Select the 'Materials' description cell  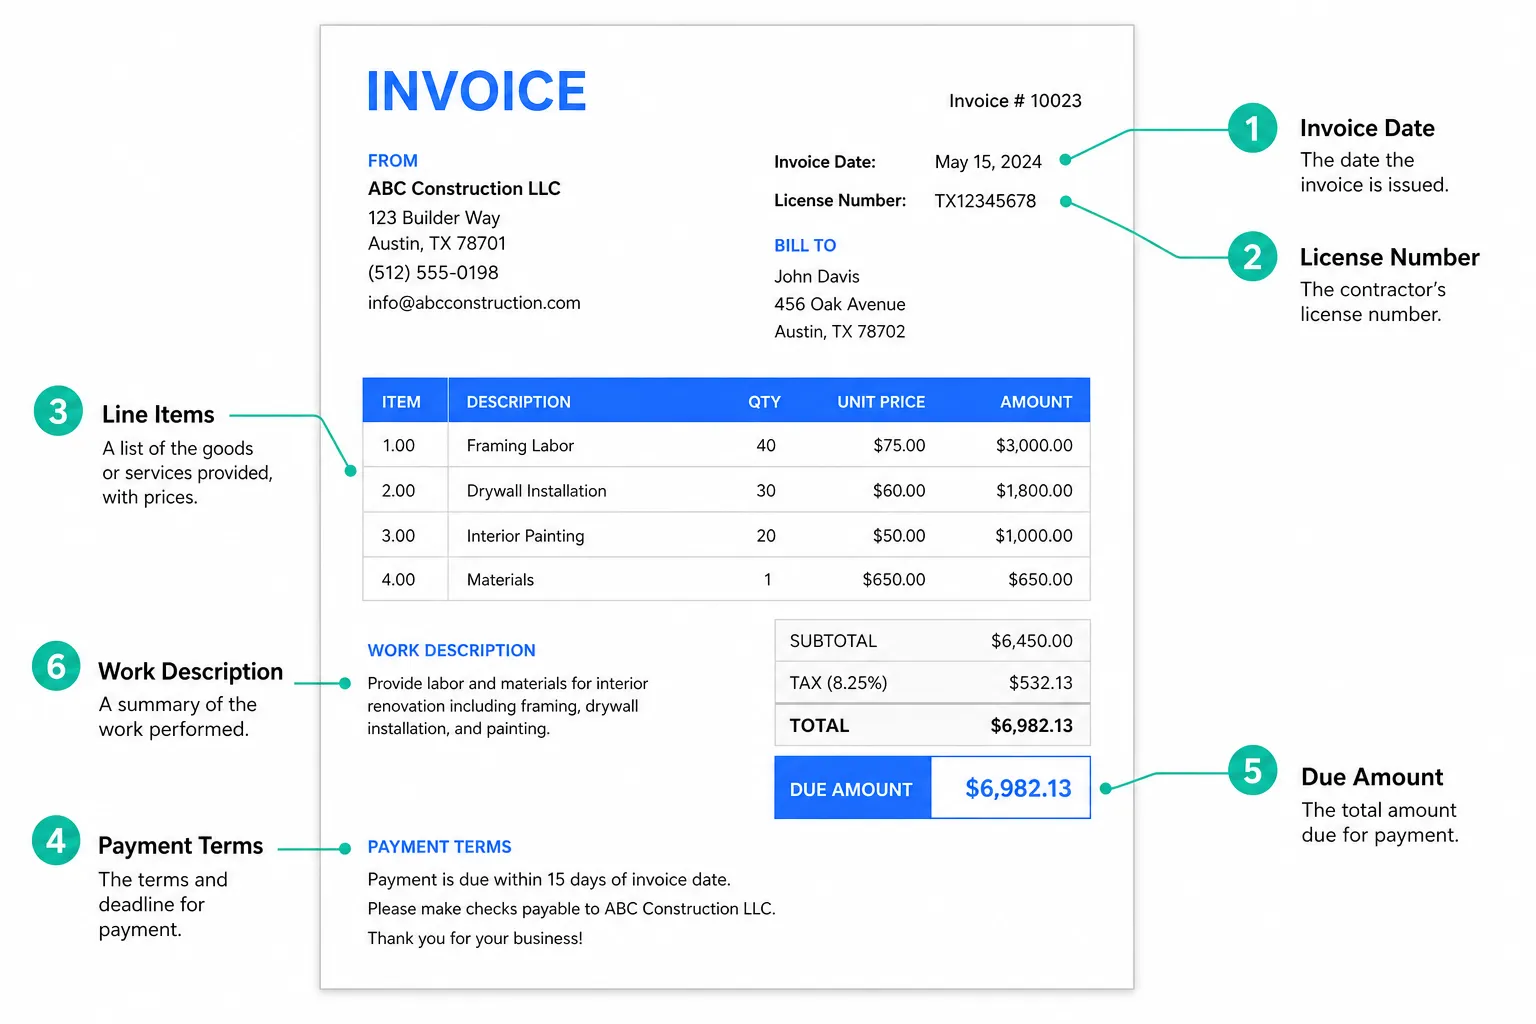point(500,580)
